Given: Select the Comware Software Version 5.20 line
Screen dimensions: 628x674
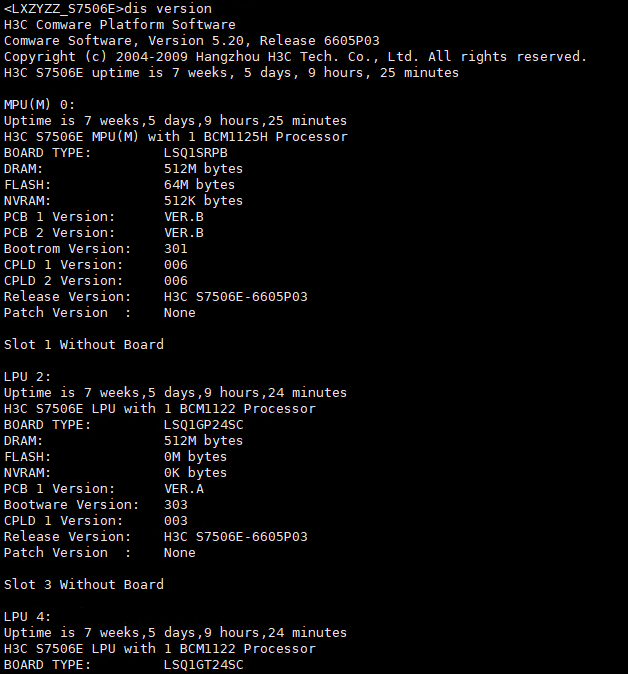Looking at the screenshot, I should 192,41.
